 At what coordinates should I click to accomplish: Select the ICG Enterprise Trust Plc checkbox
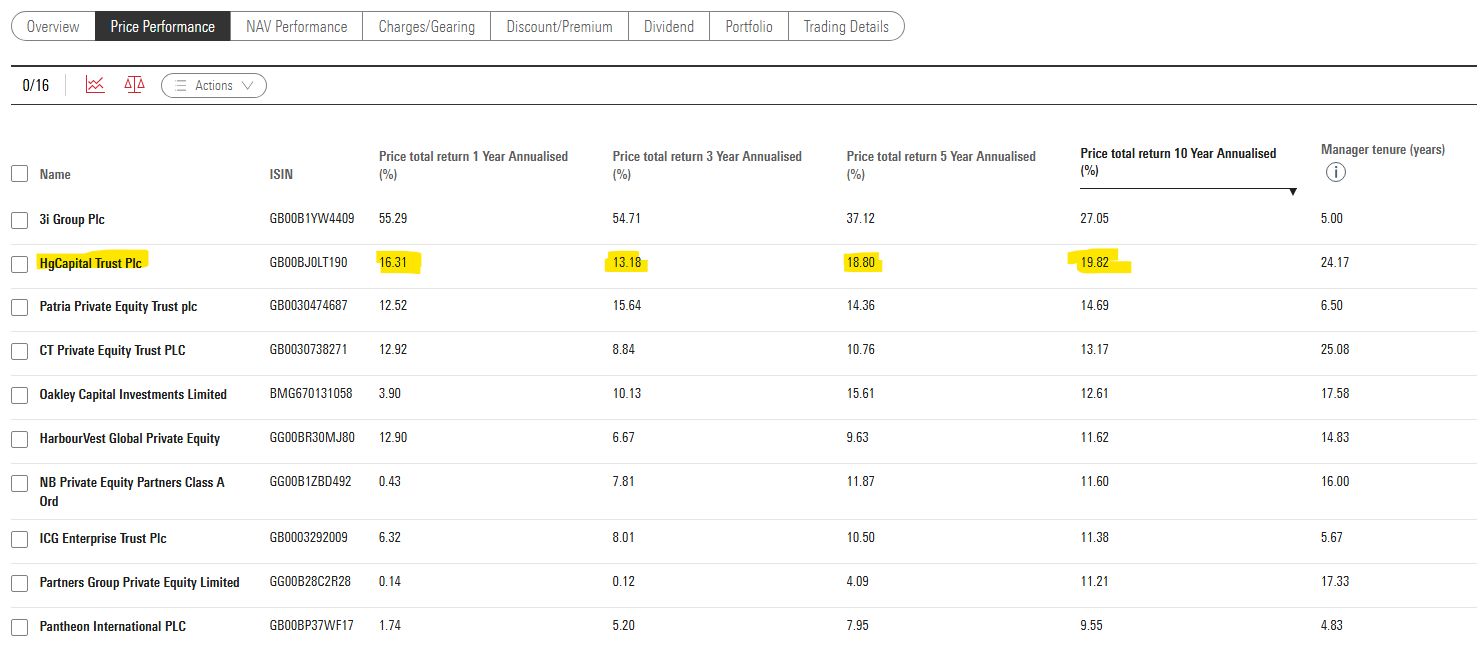tap(19, 539)
